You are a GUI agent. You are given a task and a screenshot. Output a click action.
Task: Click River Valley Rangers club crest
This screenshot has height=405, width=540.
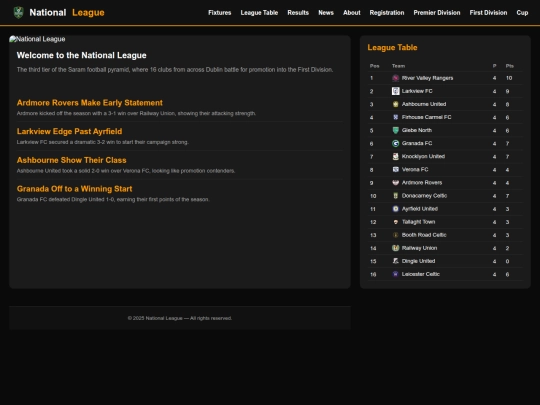(x=395, y=78)
